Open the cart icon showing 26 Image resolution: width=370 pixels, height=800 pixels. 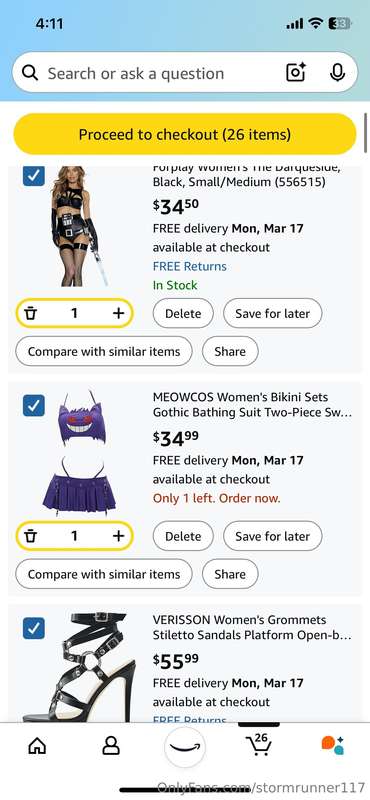(x=259, y=745)
